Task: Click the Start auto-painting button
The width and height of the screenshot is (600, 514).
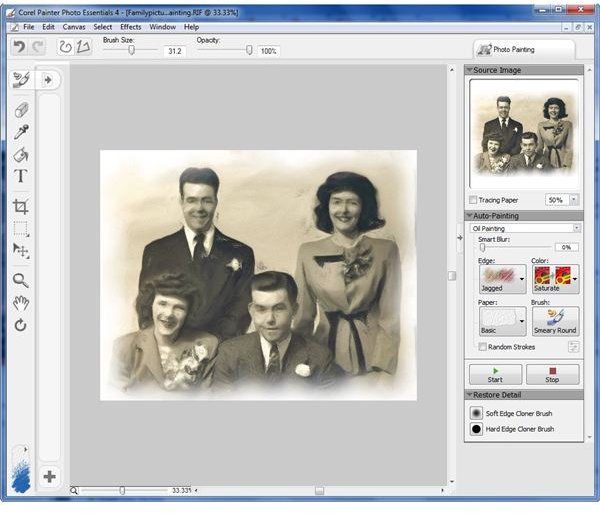Action: 495,374
